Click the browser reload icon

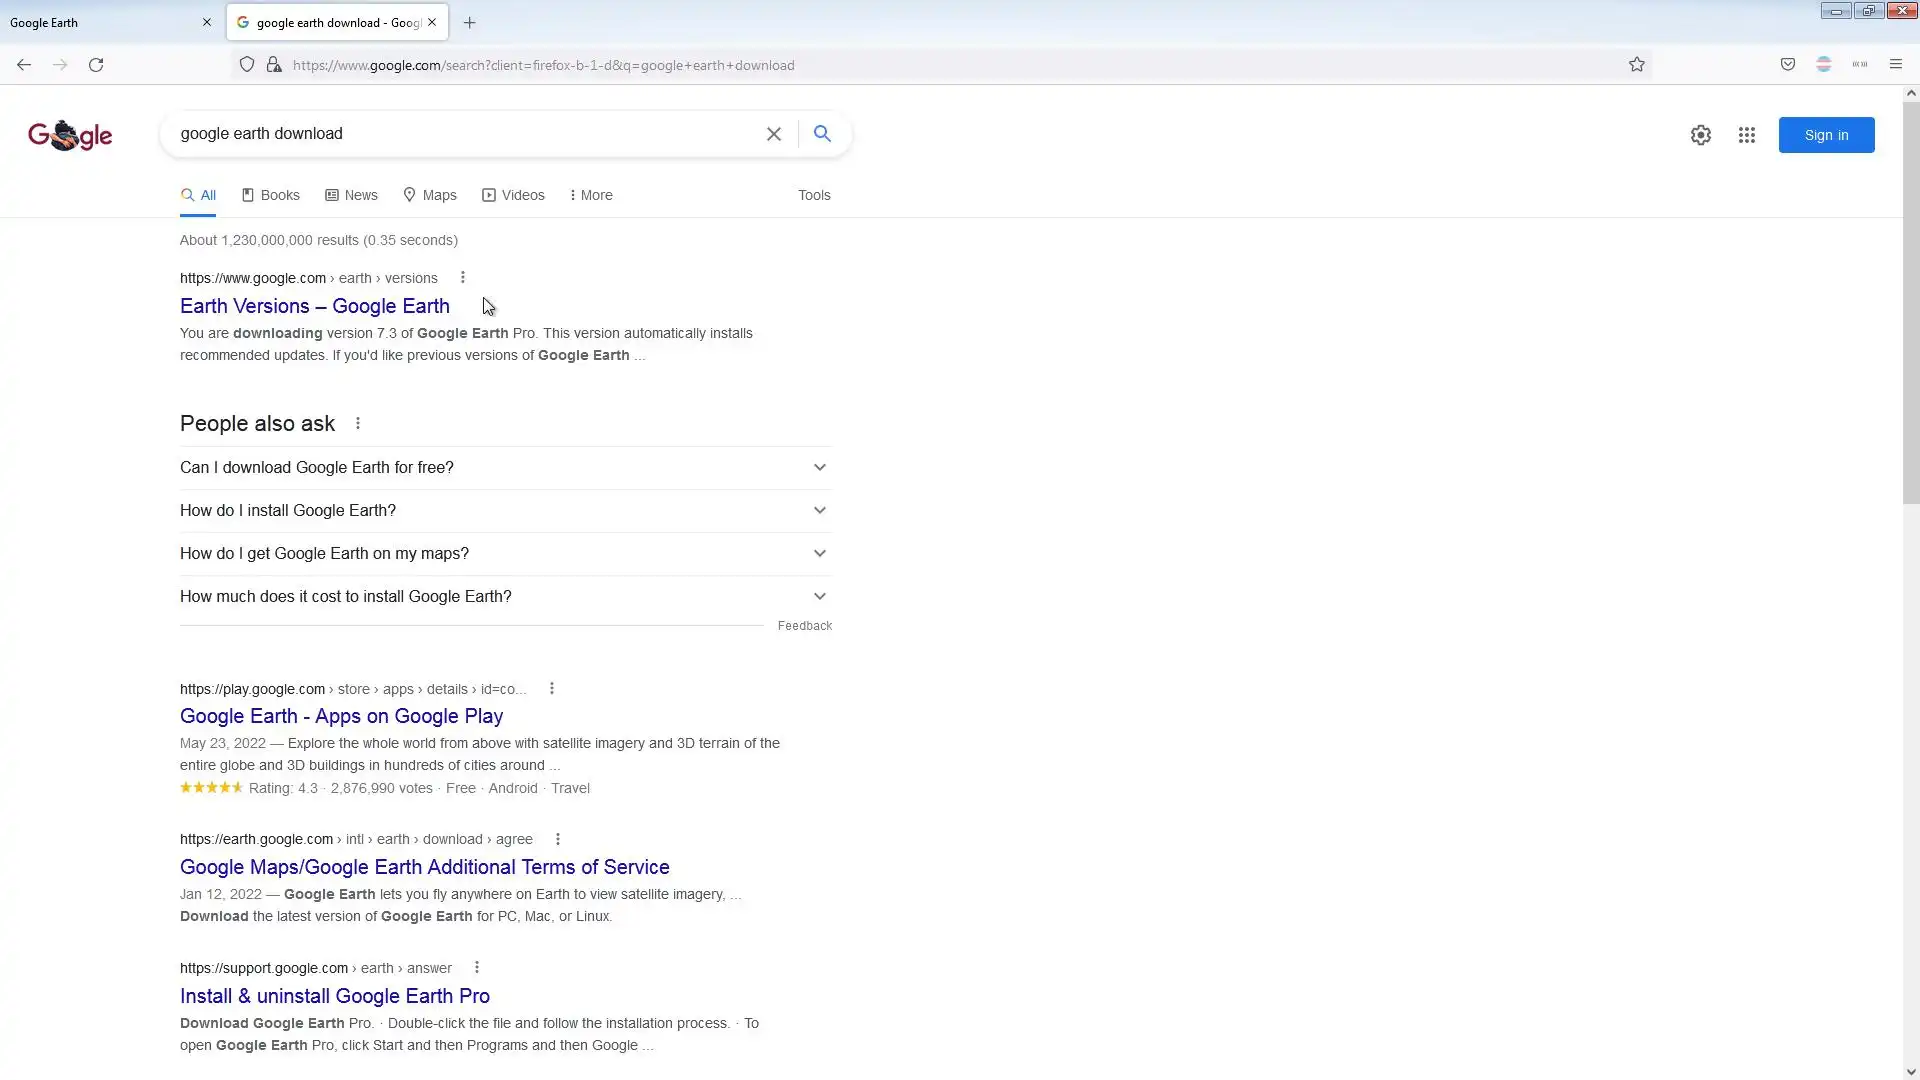click(96, 65)
